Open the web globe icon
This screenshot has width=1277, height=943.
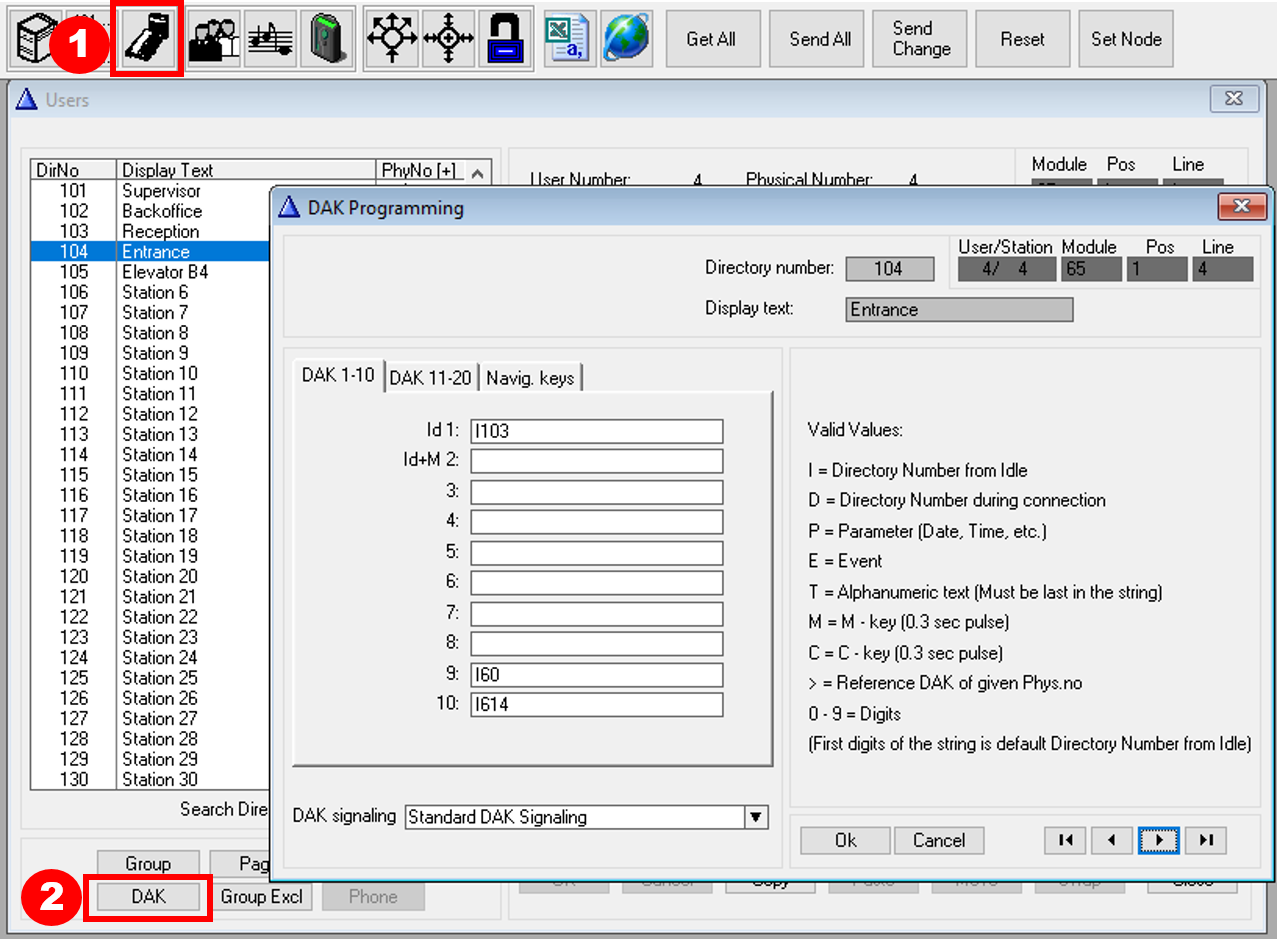(626, 39)
